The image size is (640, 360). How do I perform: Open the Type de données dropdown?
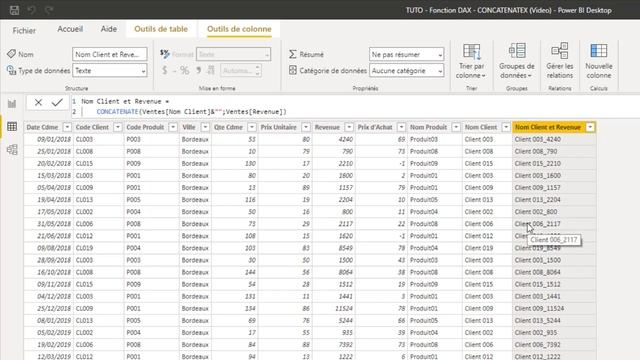click(x=110, y=71)
